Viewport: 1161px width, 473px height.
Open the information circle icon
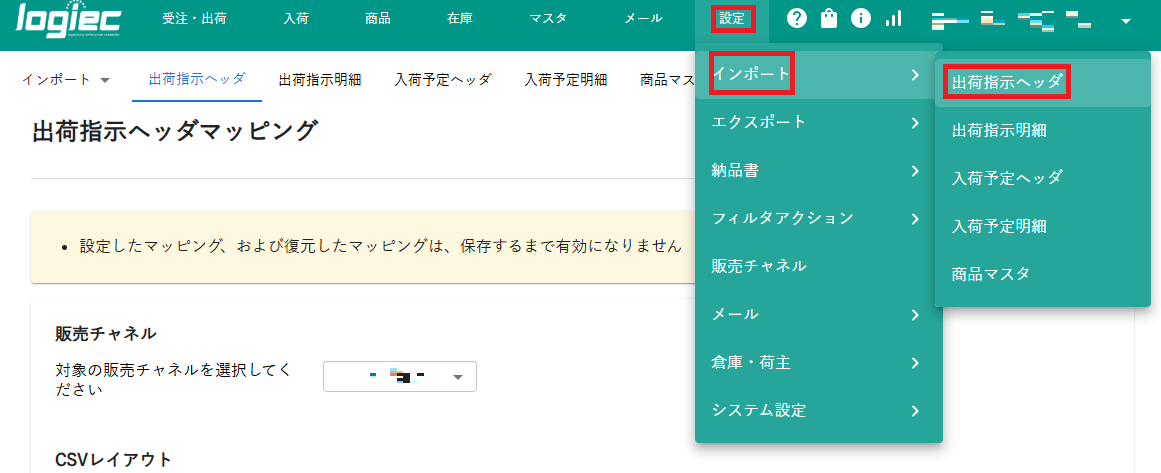[x=861, y=19]
